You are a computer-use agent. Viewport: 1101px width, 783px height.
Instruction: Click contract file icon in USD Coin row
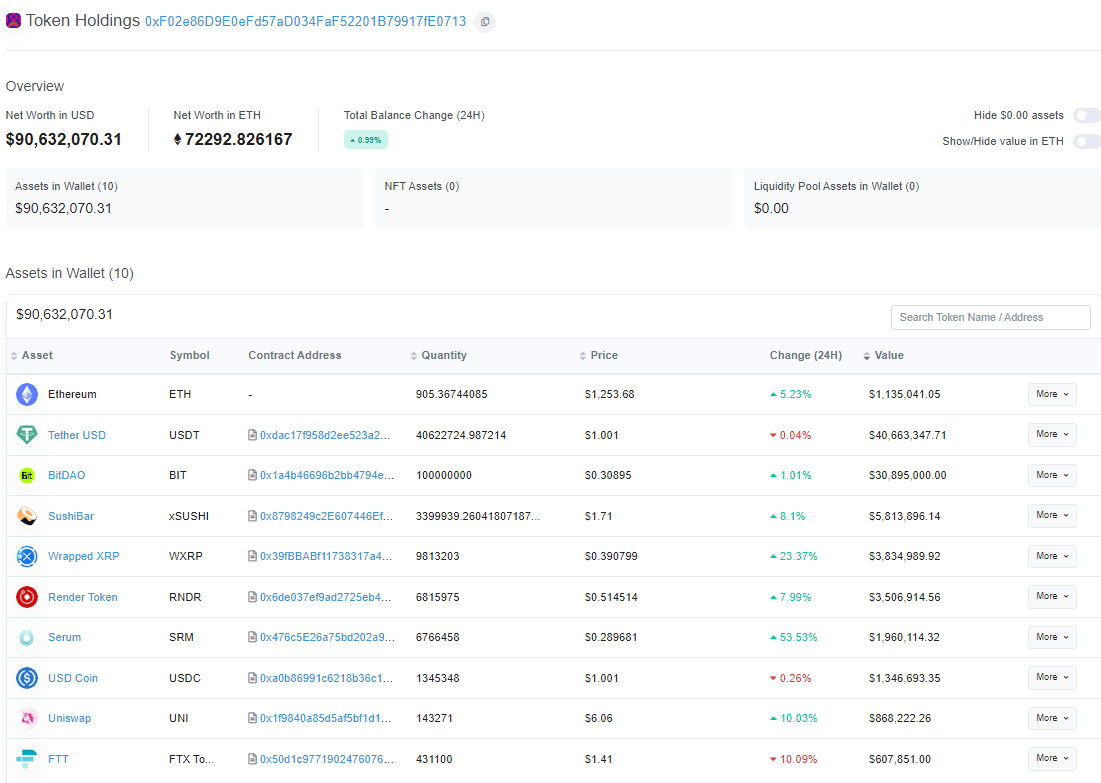252,678
